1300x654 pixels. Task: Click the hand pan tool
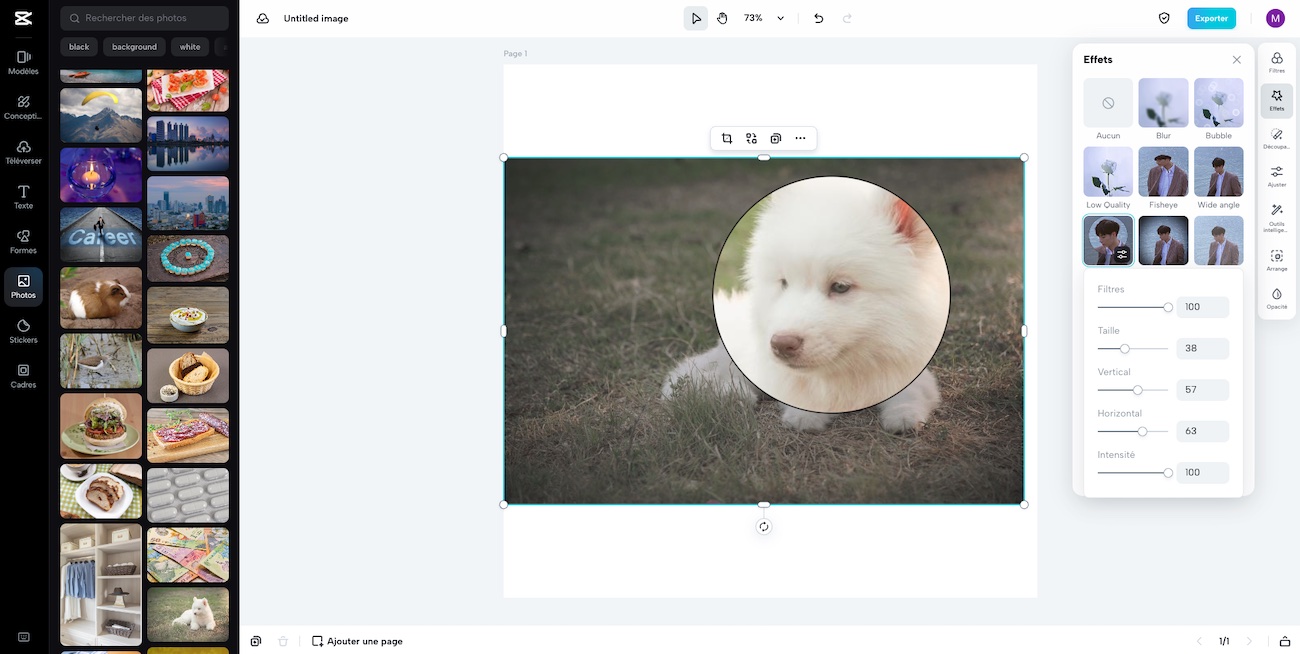[722, 18]
